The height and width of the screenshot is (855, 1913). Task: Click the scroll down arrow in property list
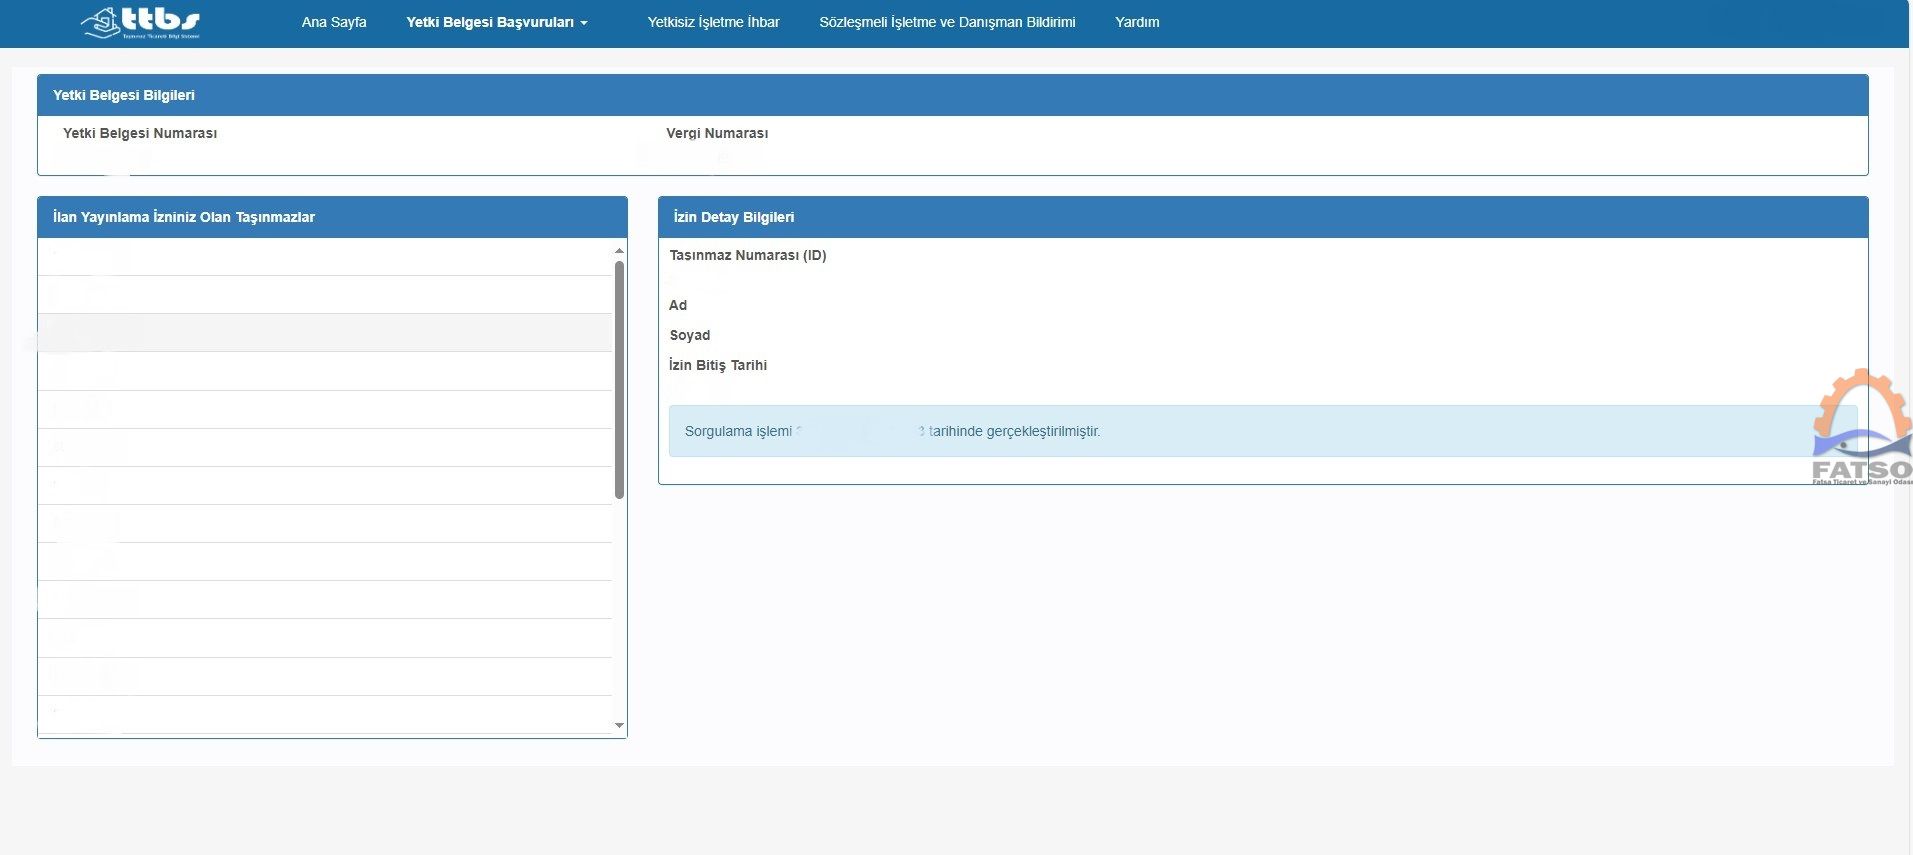point(619,725)
